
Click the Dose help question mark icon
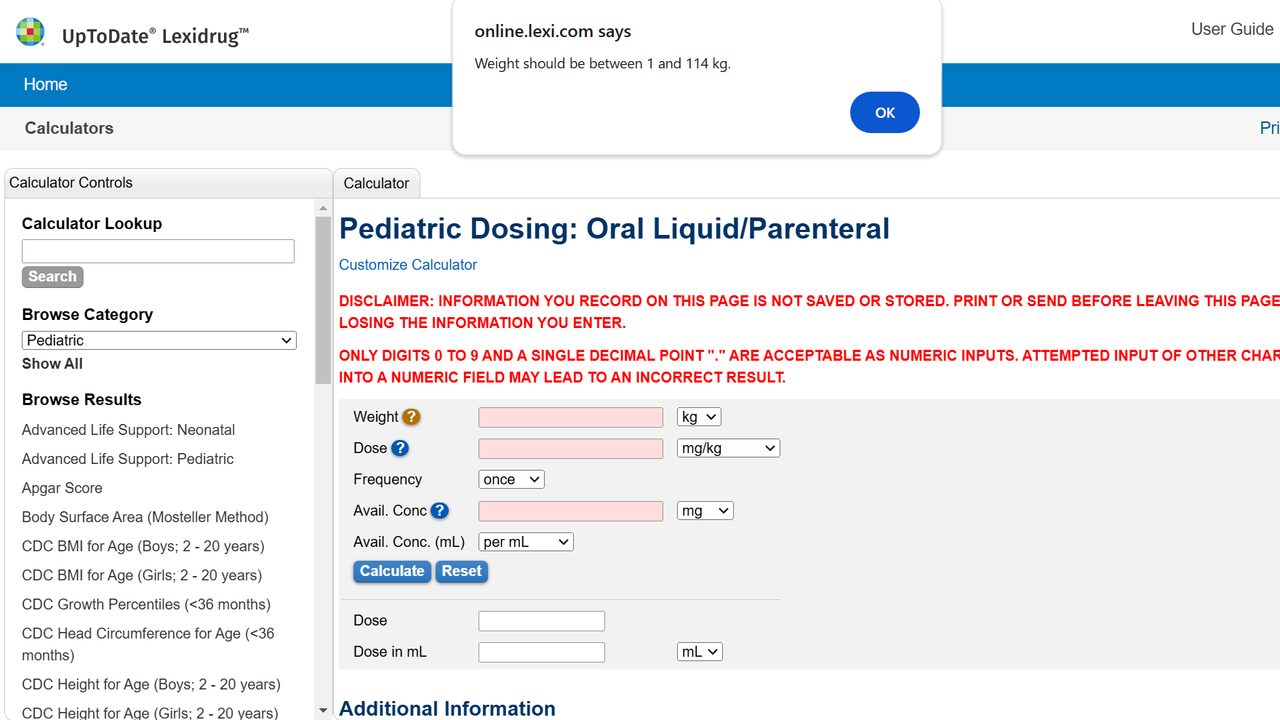click(400, 448)
